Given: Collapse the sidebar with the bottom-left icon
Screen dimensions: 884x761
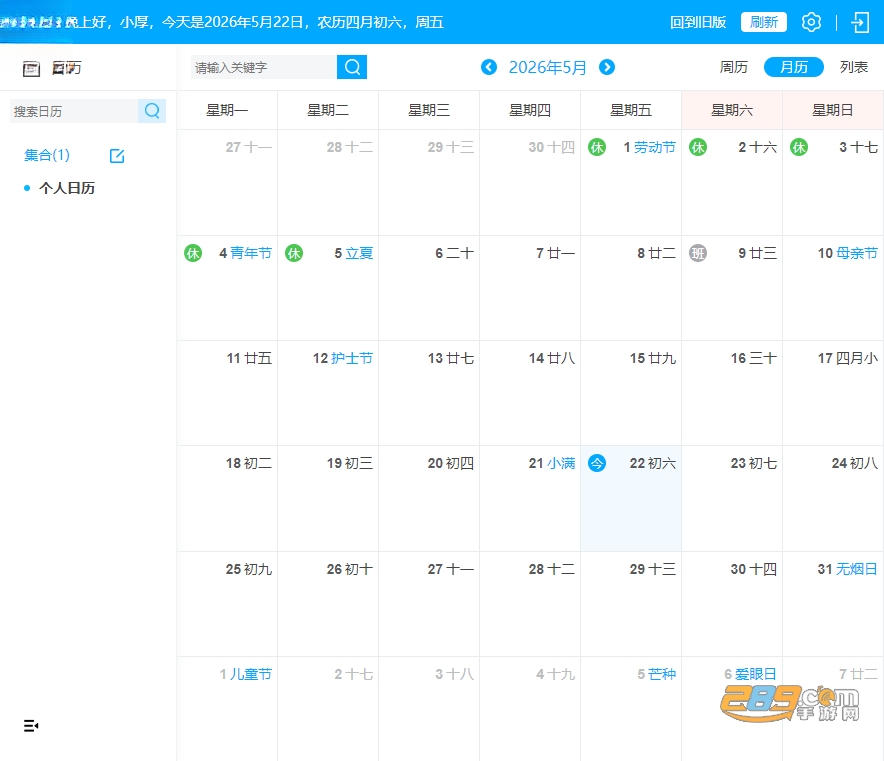Looking at the screenshot, I should click(31, 725).
